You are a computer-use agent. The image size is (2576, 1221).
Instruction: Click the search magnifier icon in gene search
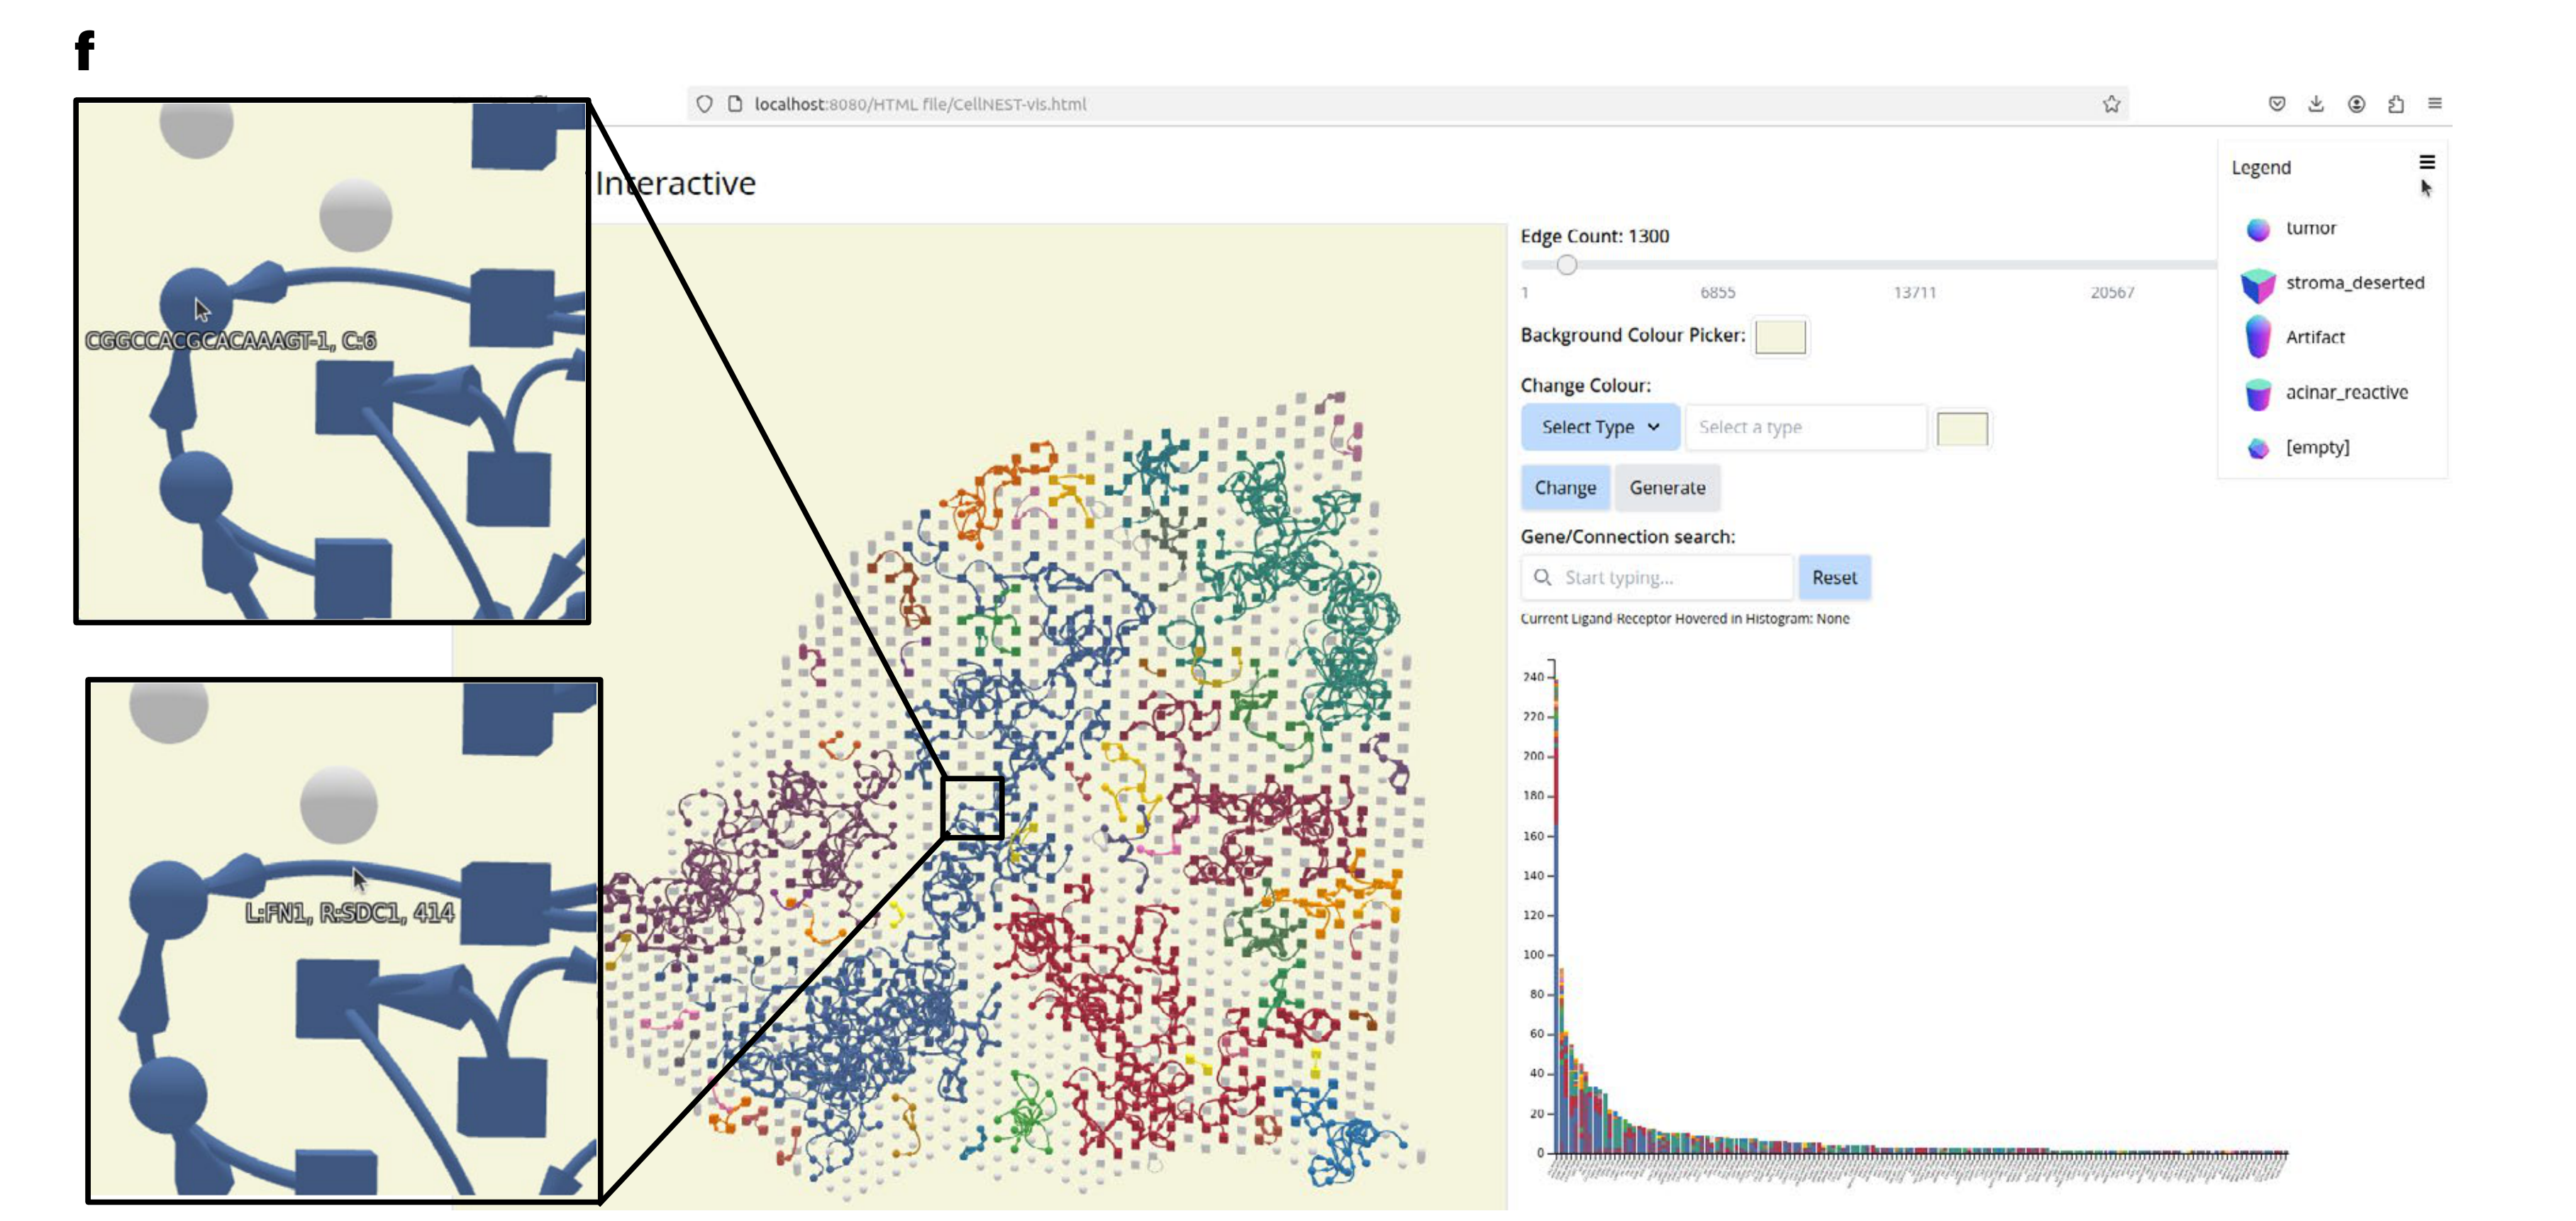point(1542,577)
